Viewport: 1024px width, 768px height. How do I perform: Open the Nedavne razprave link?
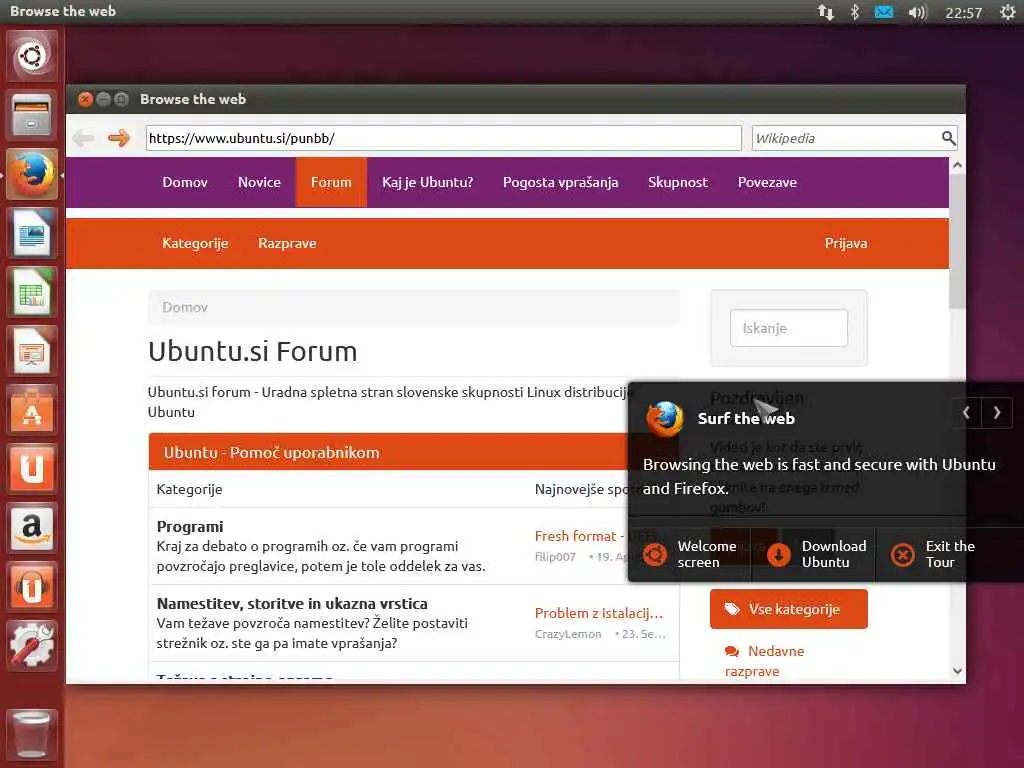coord(765,661)
